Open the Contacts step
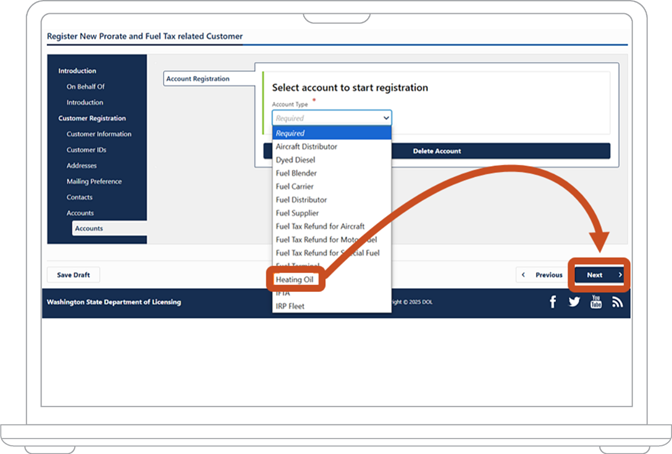 click(x=79, y=197)
